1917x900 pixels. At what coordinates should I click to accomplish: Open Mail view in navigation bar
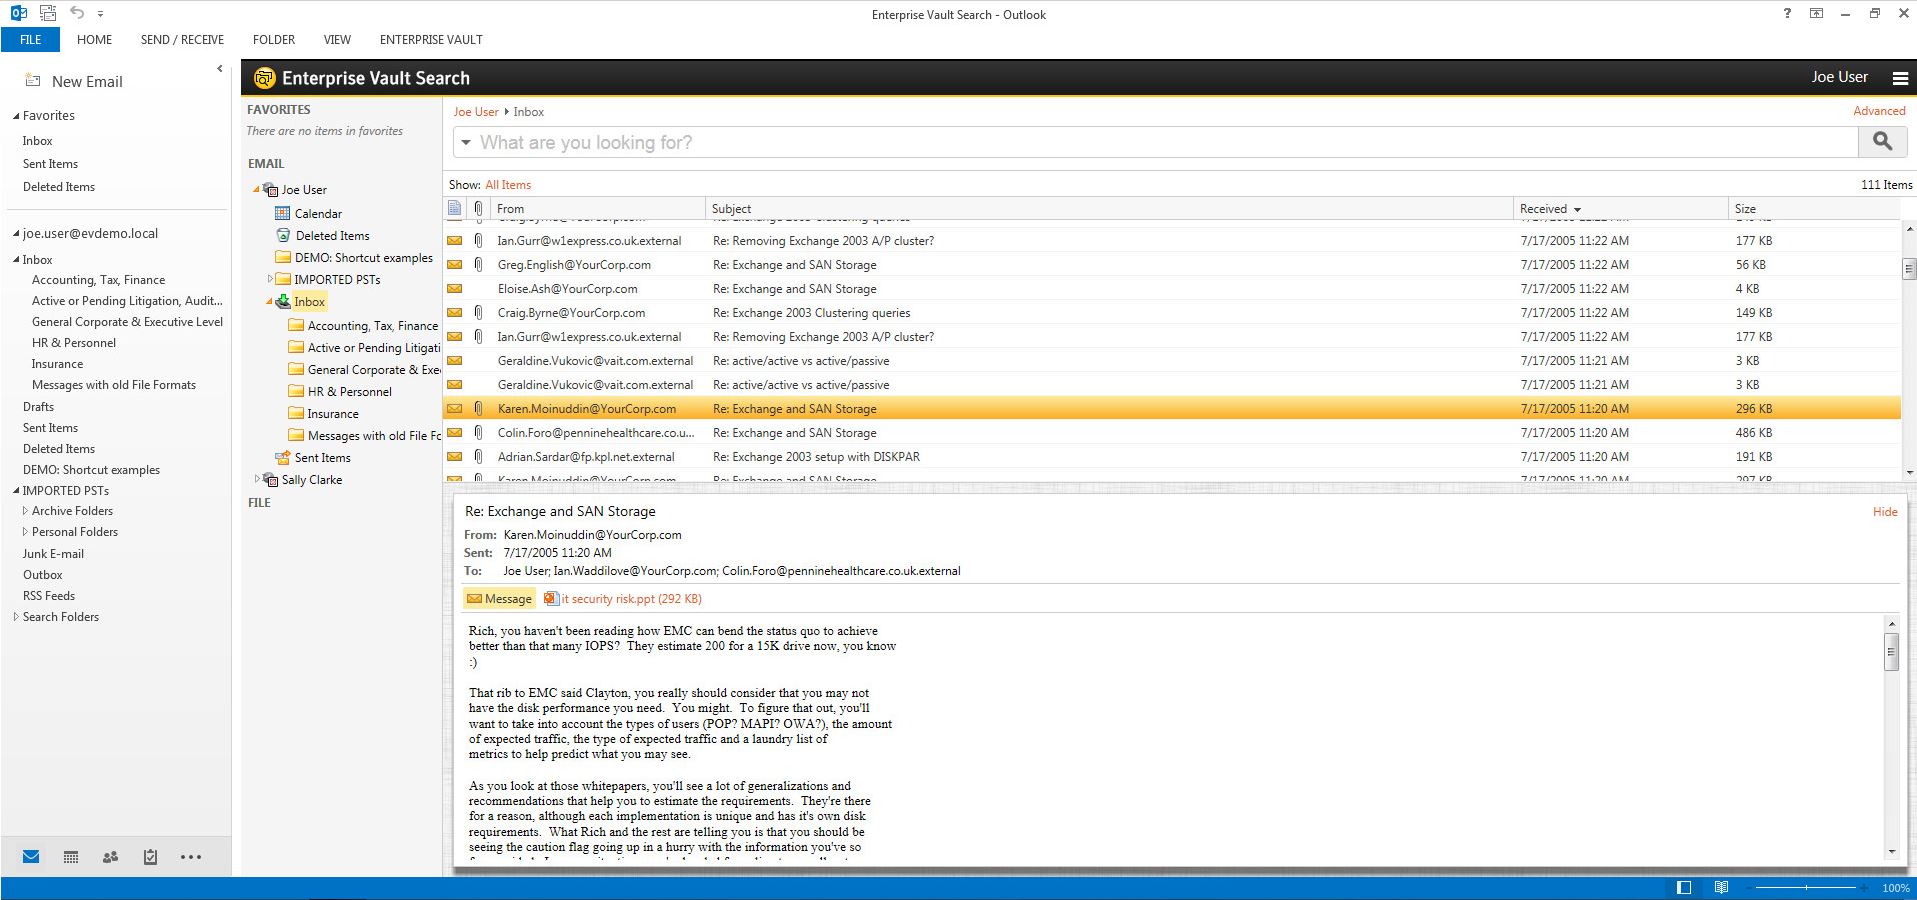tap(31, 856)
